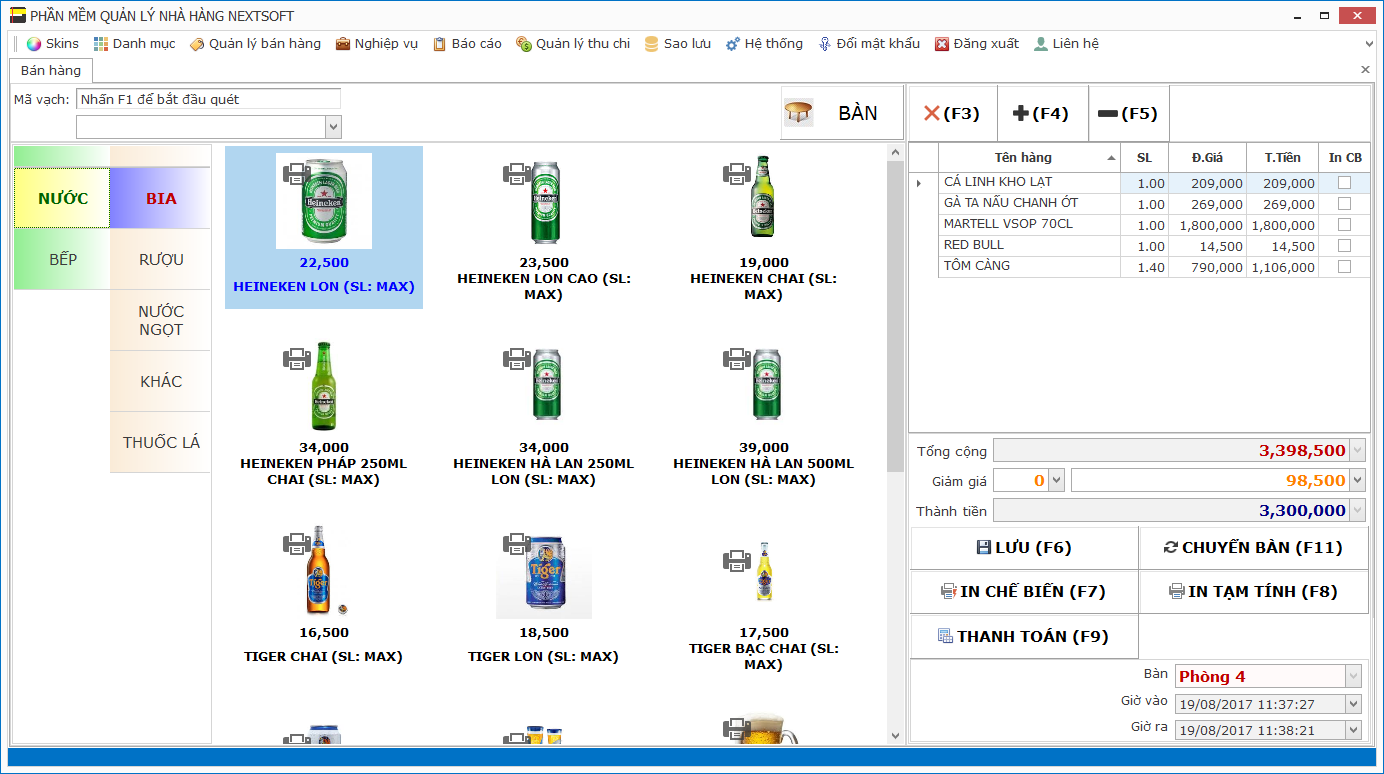Open the Giờ ra datetime dropdown
Viewport: 1384px width, 774px height.
(1353, 730)
